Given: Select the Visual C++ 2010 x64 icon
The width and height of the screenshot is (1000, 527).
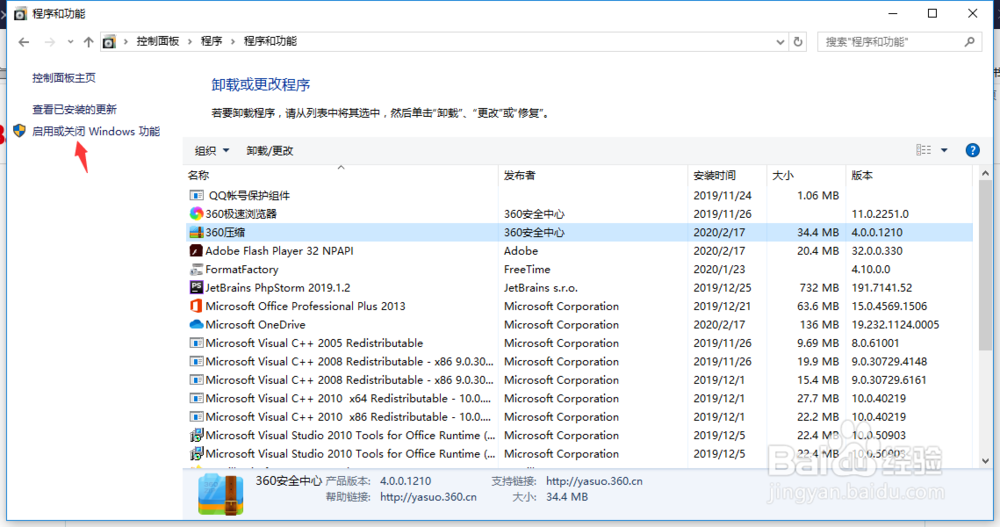Looking at the screenshot, I should tap(196, 398).
